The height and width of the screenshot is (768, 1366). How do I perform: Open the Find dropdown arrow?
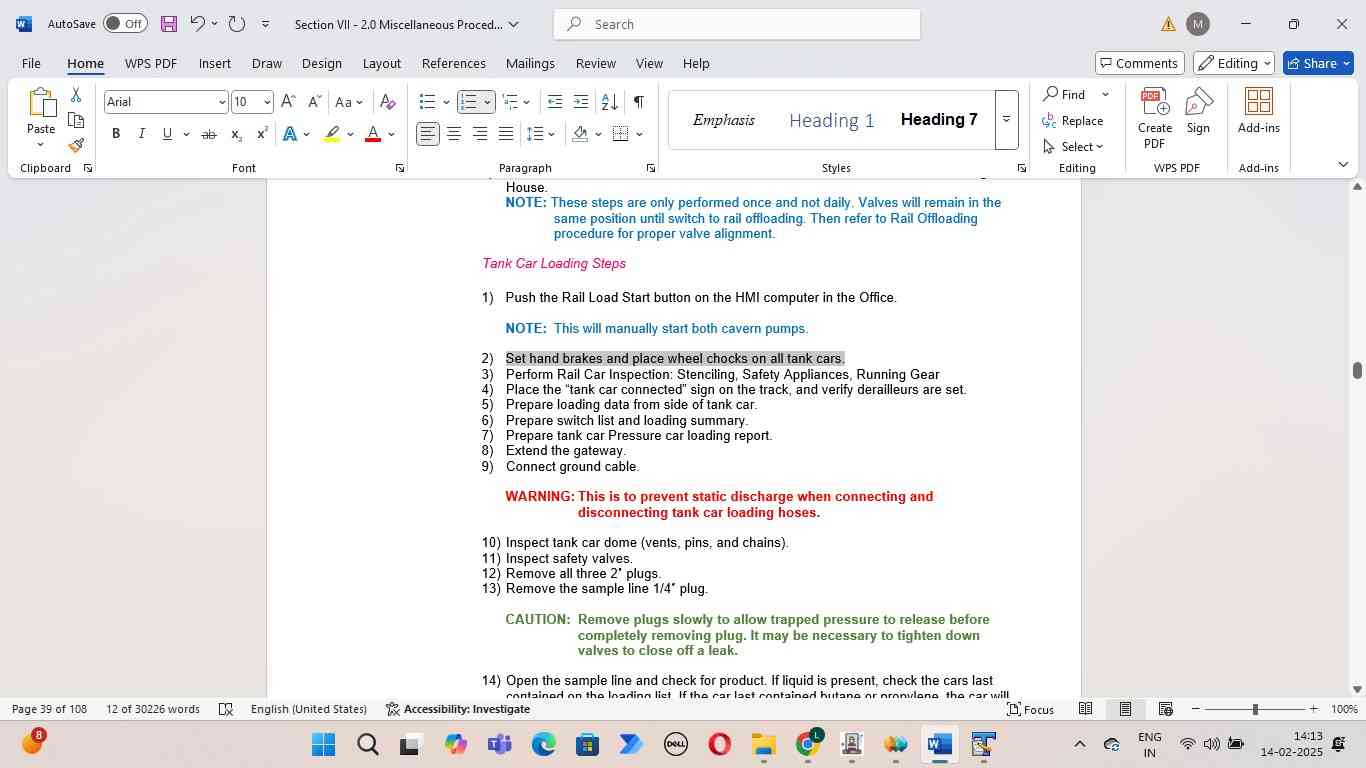coord(1105,95)
